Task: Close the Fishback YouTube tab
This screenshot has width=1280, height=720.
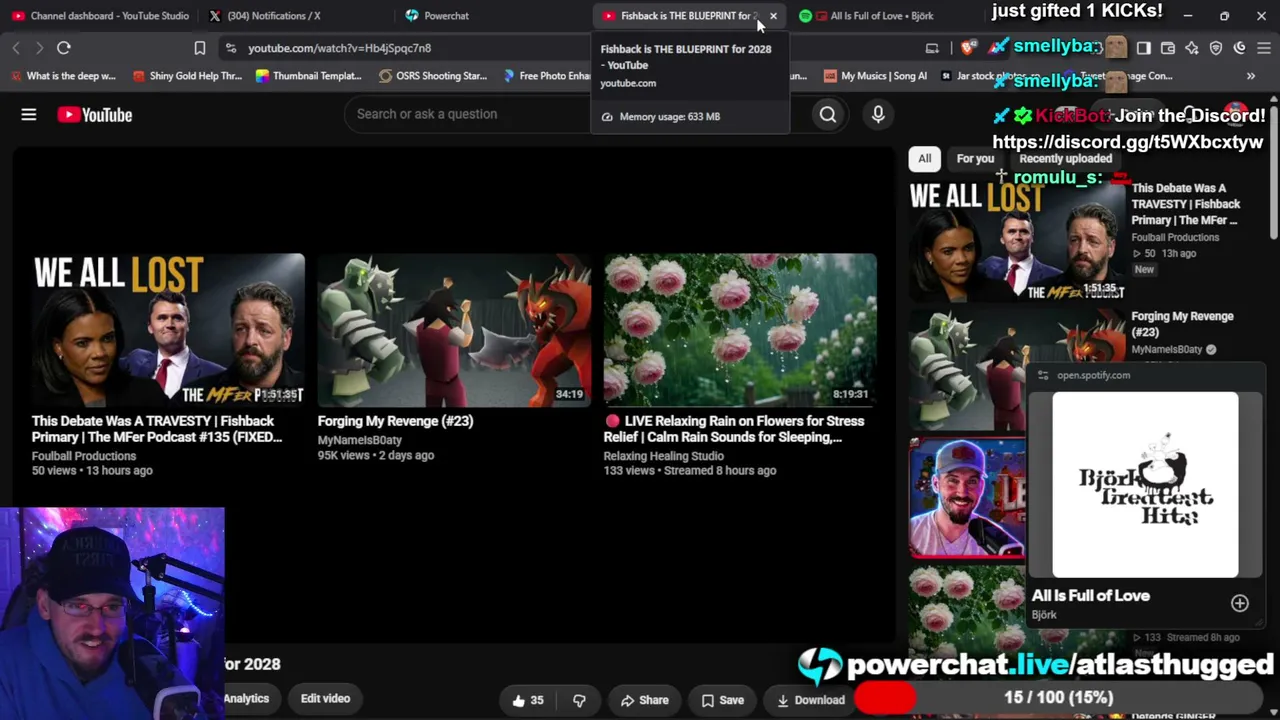Action: (773, 16)
